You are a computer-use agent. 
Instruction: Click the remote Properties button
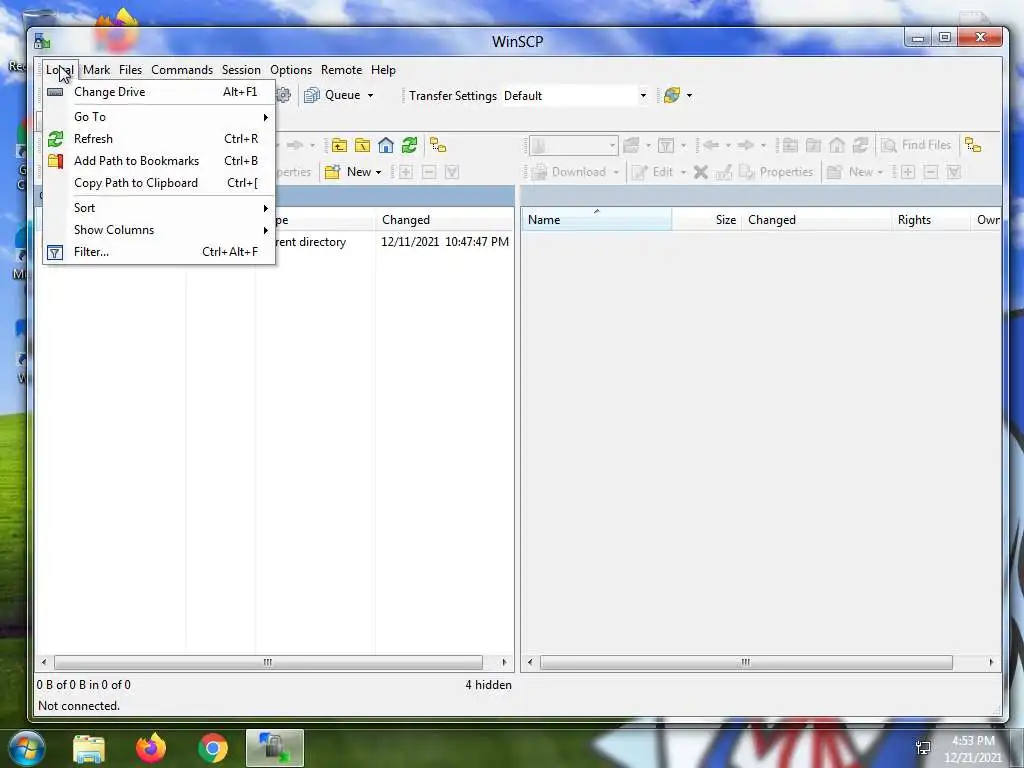click(776, 172)
